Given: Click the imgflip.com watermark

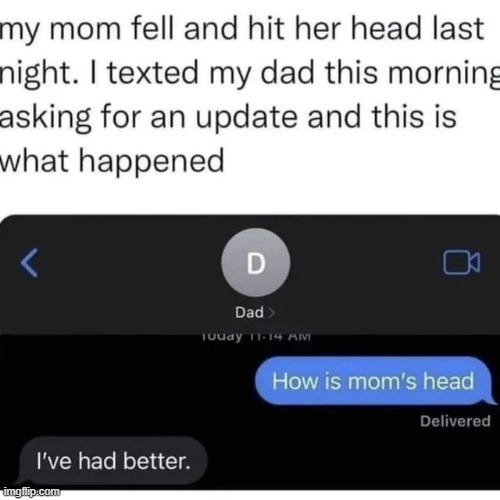Looking at the screenshot, I should point(31,491).
